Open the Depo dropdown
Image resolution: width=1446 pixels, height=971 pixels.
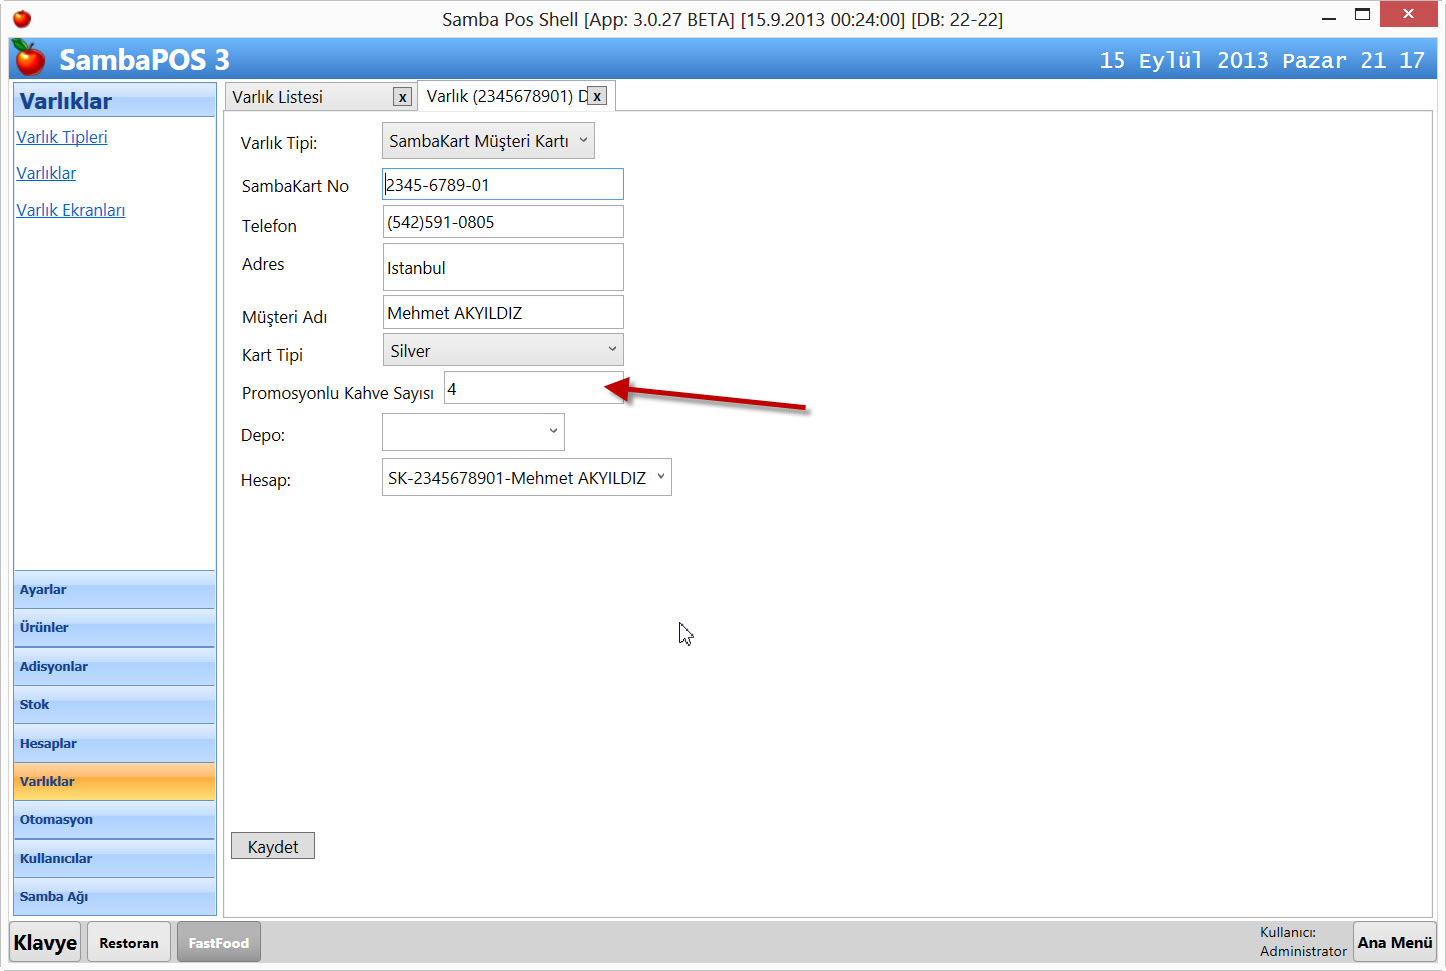[x=473, y=432]
